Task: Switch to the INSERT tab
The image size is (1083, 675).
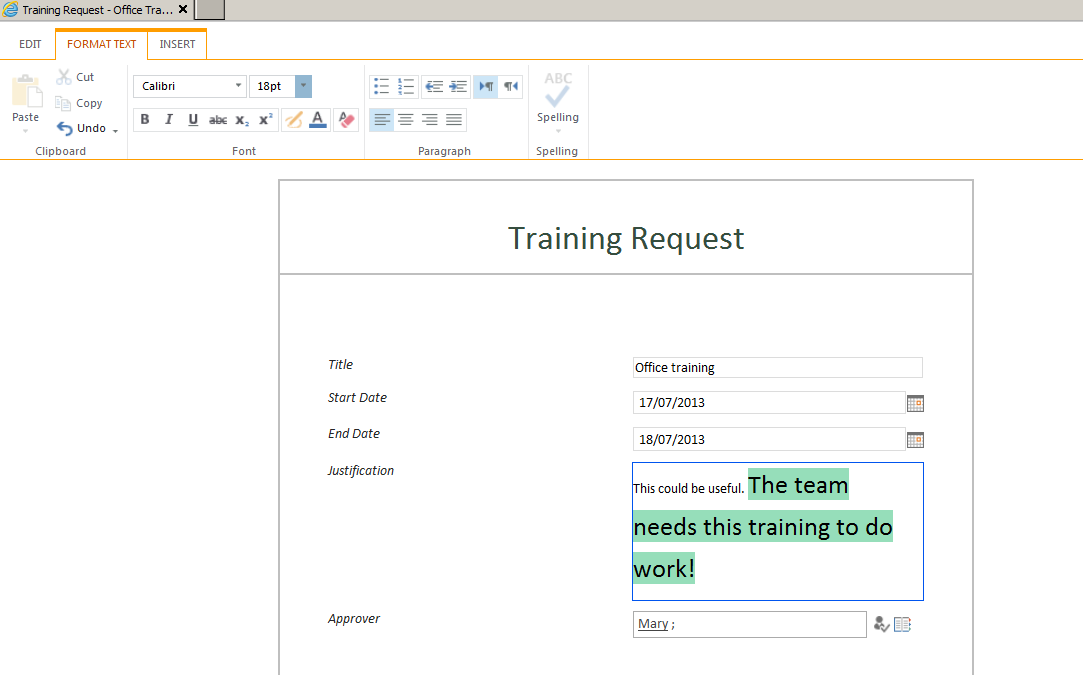Action: pos(177,44)
